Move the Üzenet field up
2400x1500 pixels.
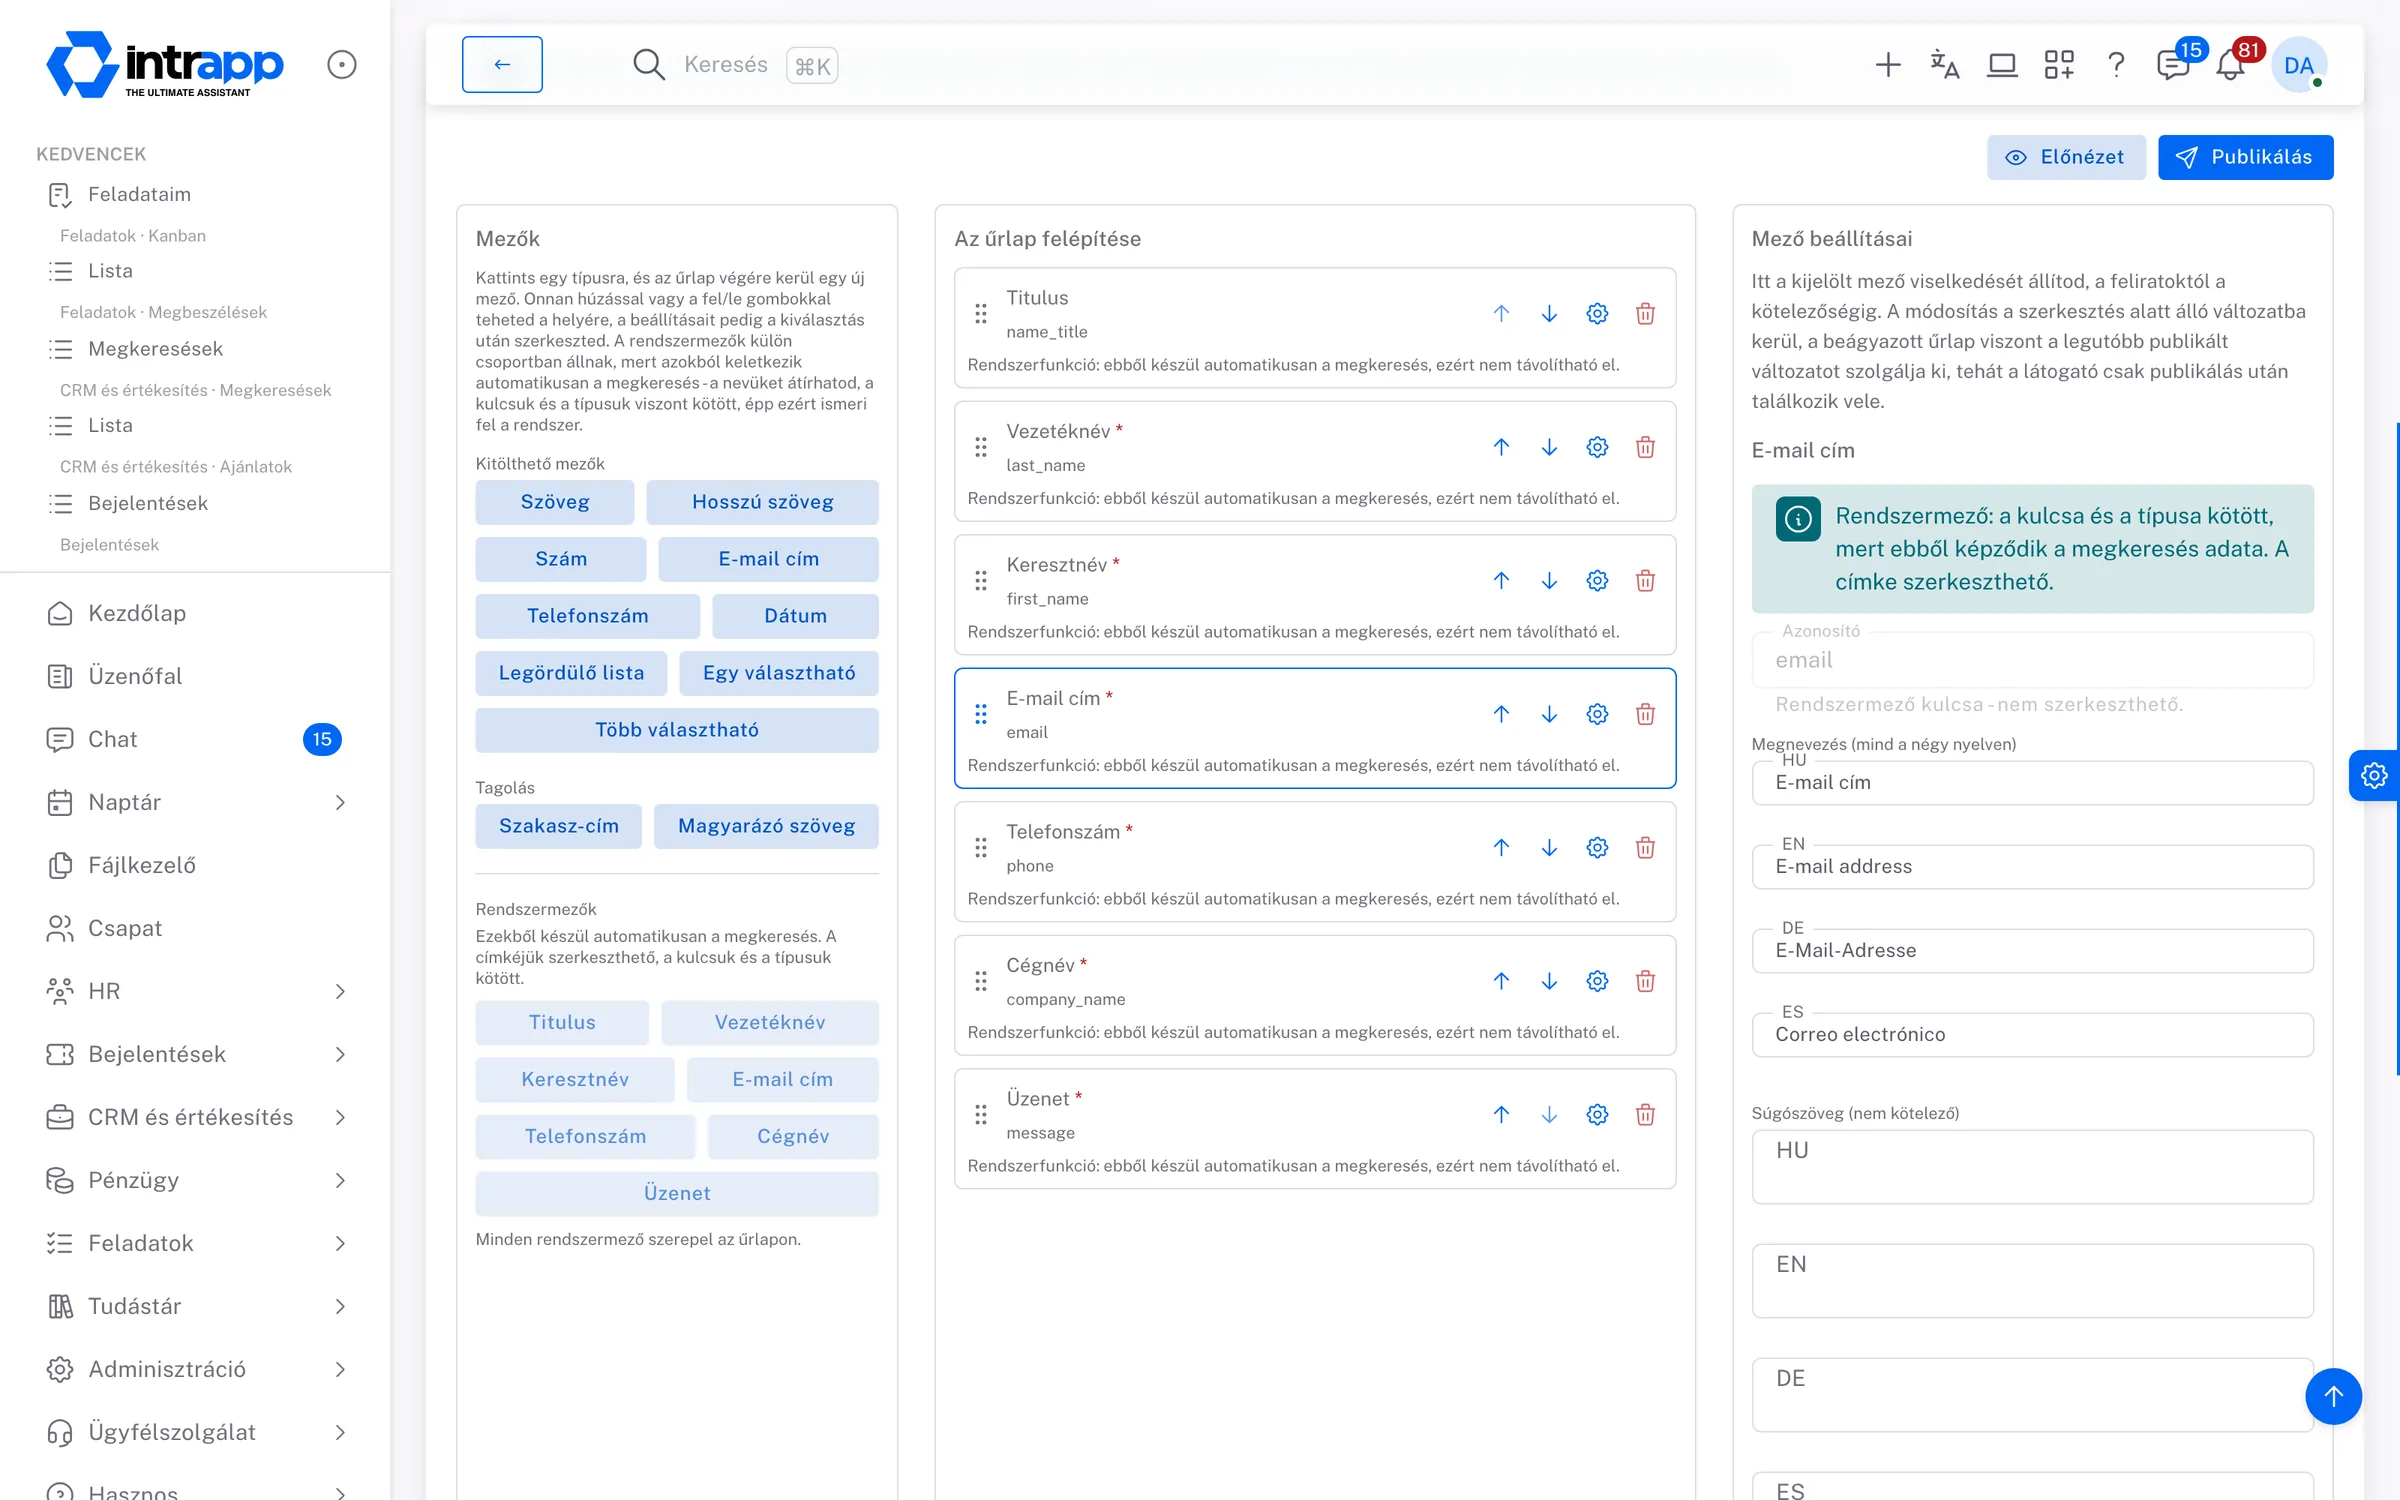1501,1115
